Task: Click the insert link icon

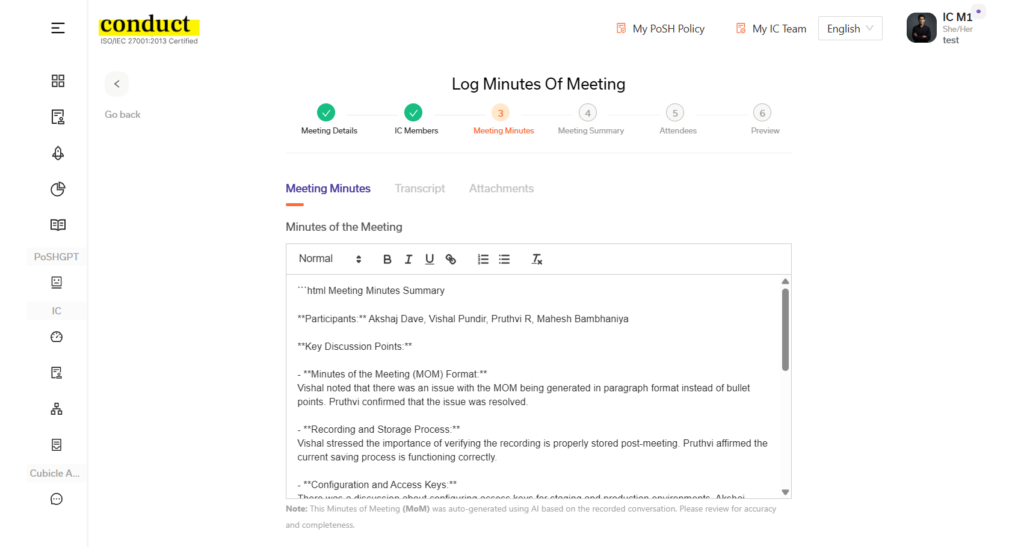Action: pyautogui.click(x=451, y=259)
